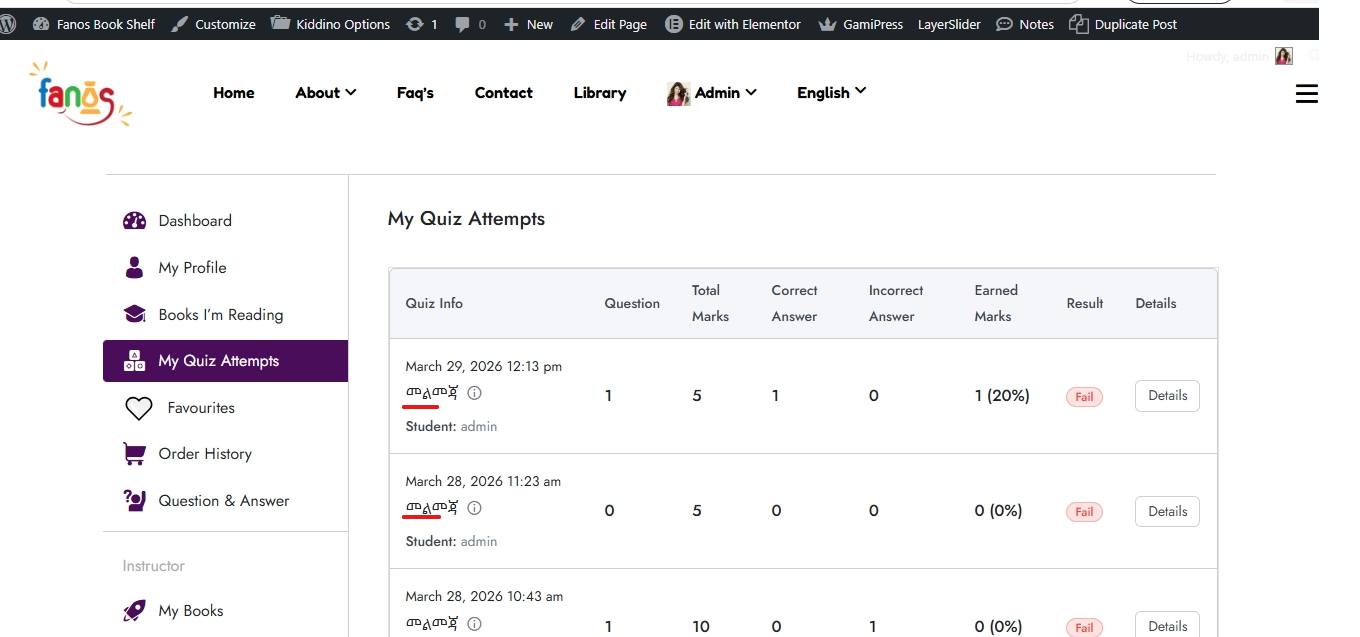Screen dimensions: 1360x637
Task: Click the comments bubble in admin bar
Action: coord(470,24)
